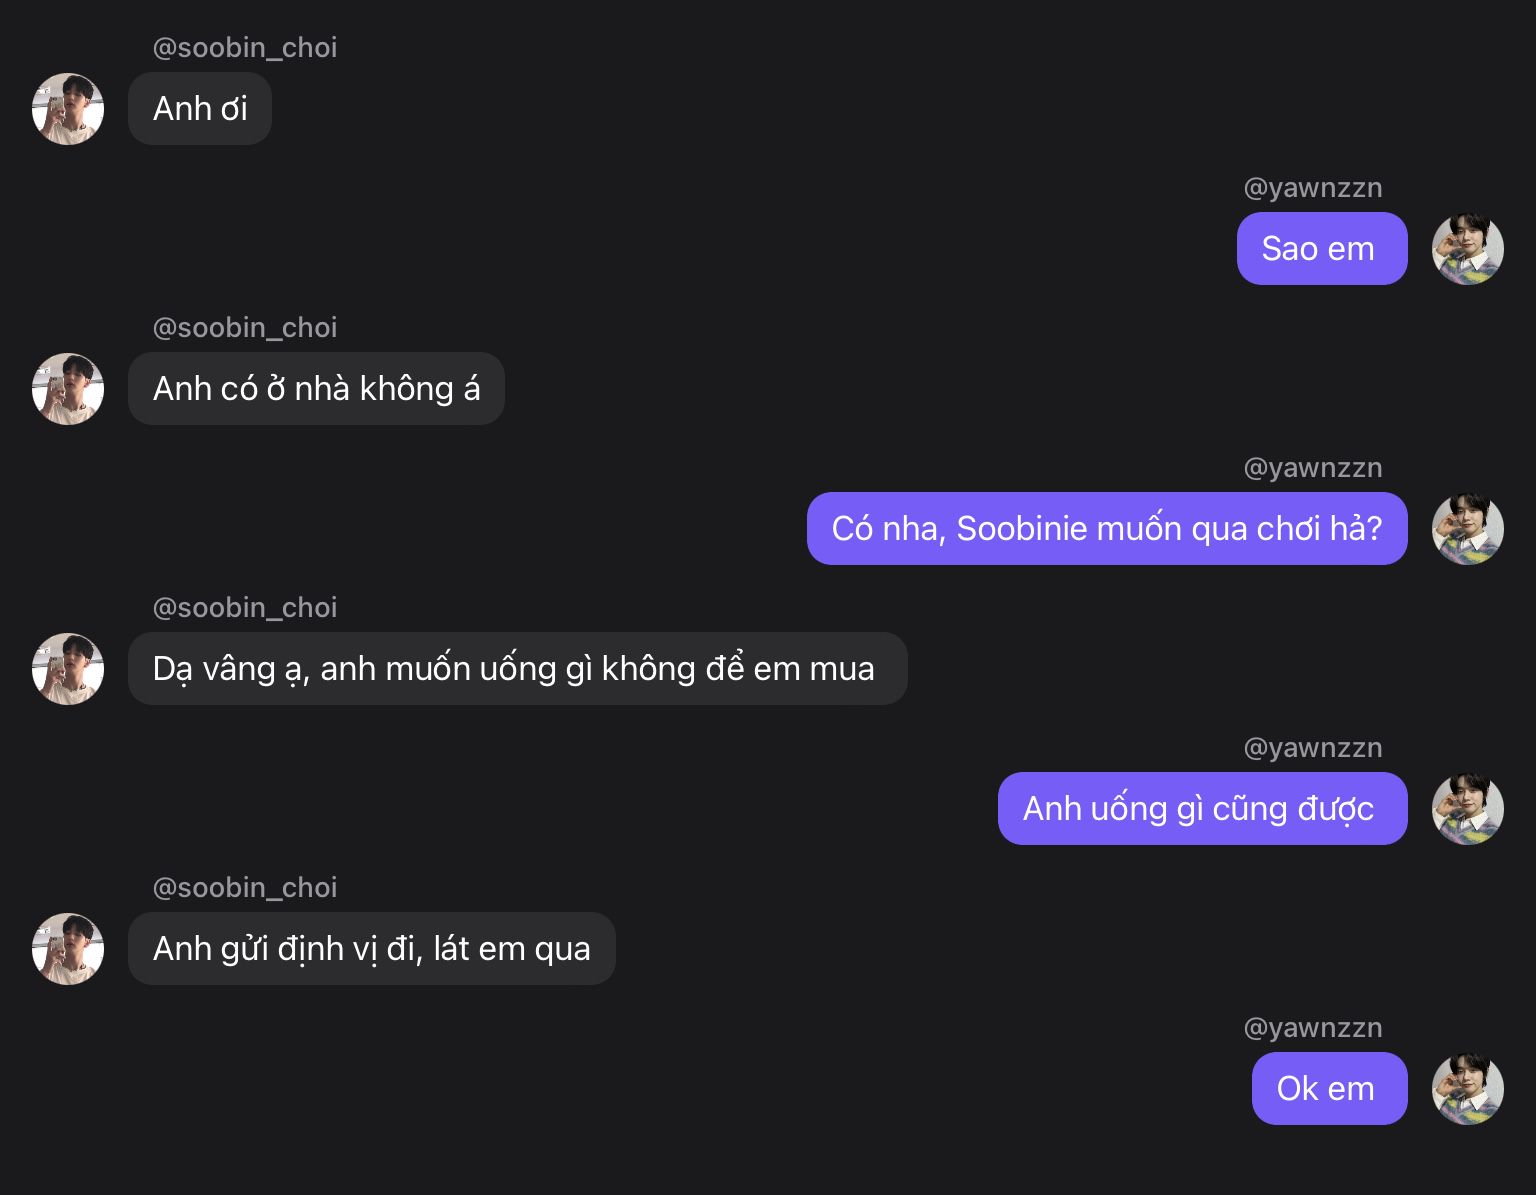The image size is (1536, 1195).
Task: Click the avatar next to the "Có nha, Soobinie" message
Action: click(x=1467, y=529)
